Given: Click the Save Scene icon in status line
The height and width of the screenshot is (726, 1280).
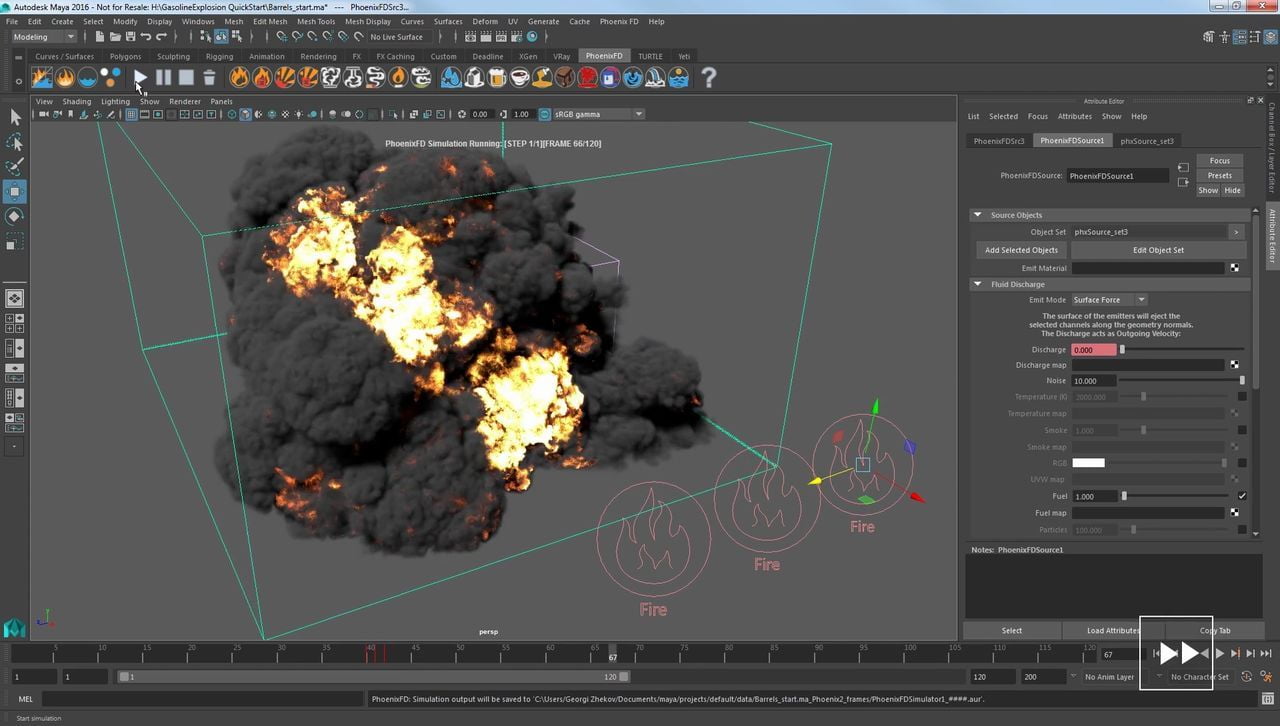Looking at the screenshot, I should (x=130, y=37).
